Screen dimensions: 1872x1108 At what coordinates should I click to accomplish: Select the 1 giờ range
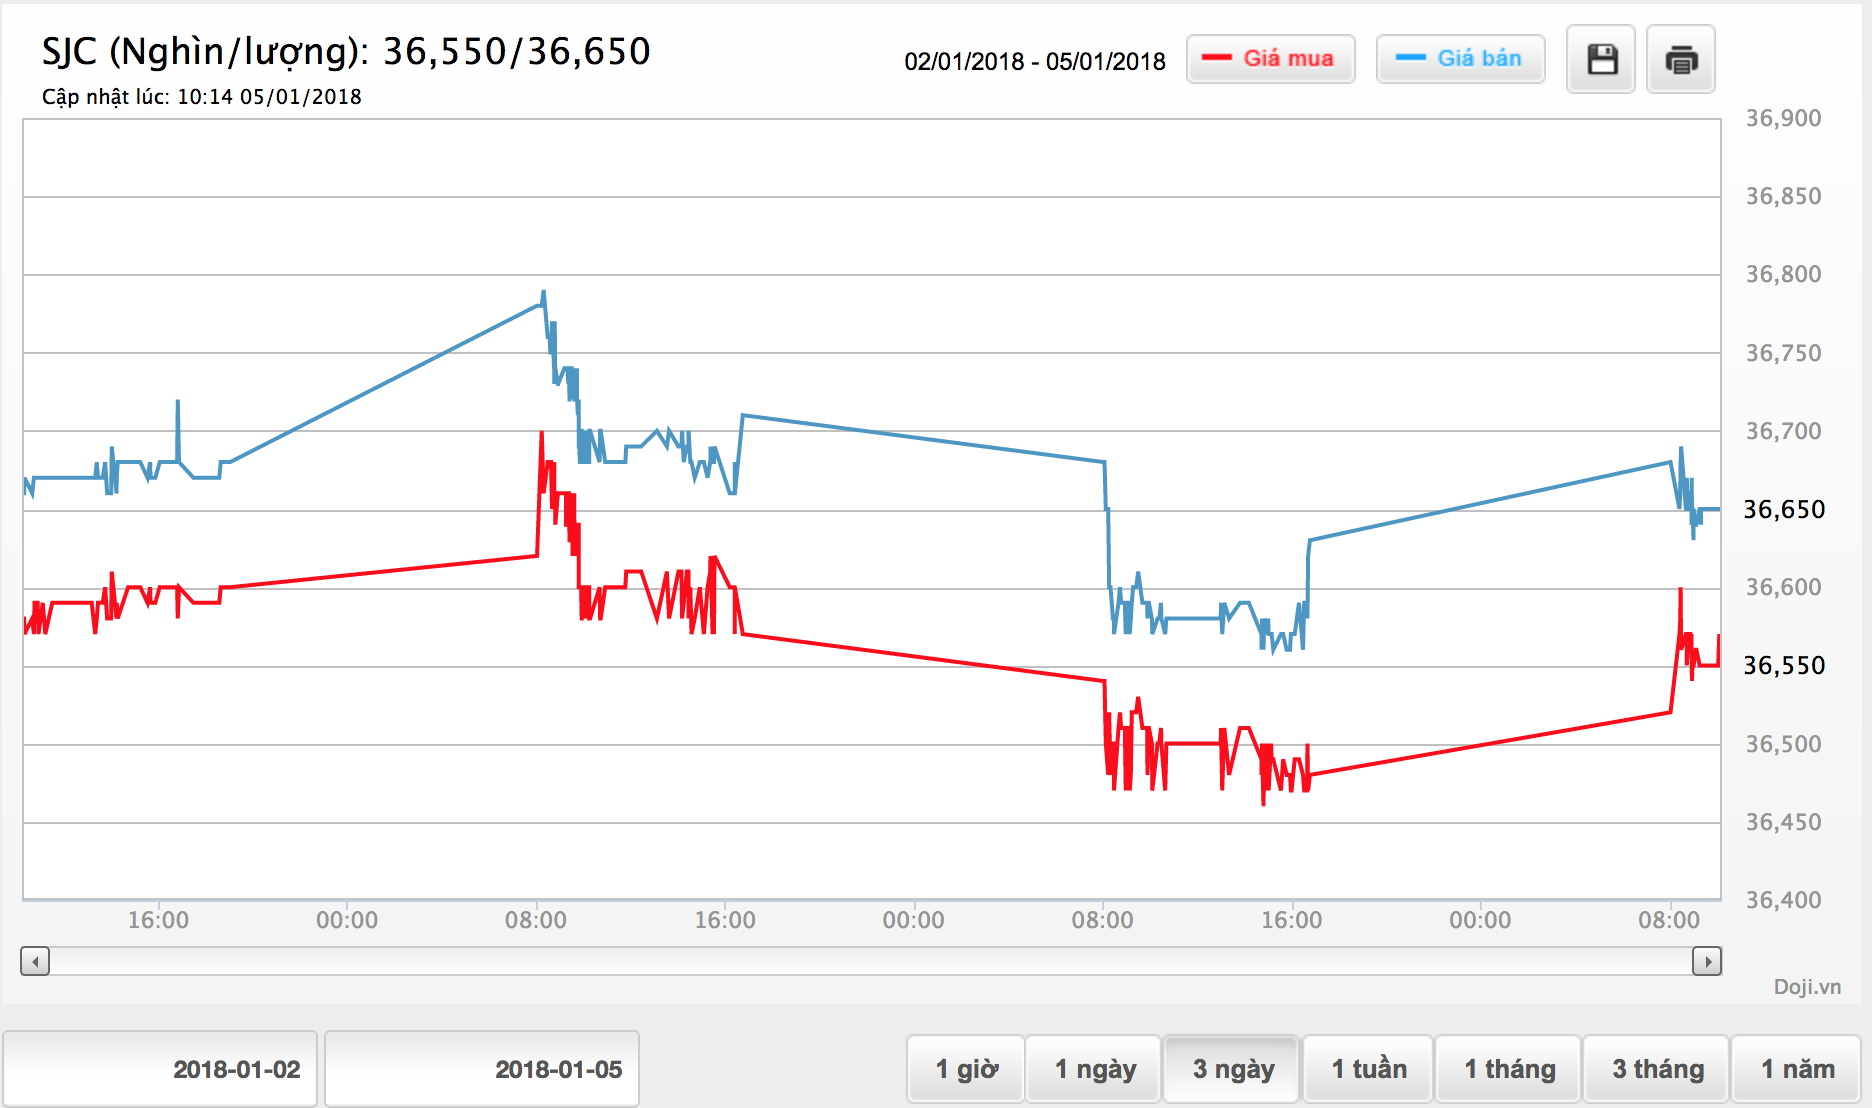pyautogui.click(x=966, y=1069)
